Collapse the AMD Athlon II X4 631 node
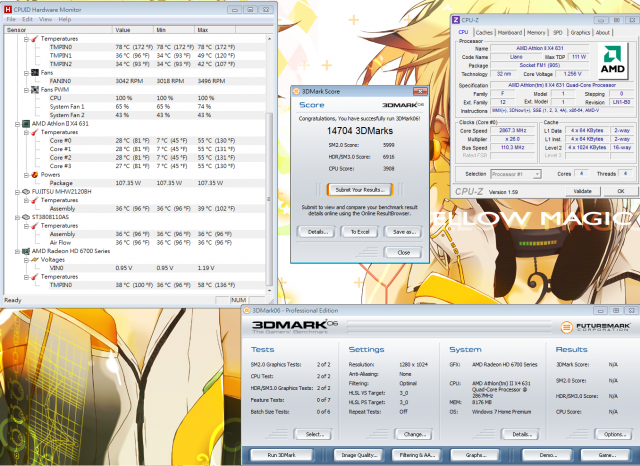Screen dimensions: 640x466 tap(17, 124)
